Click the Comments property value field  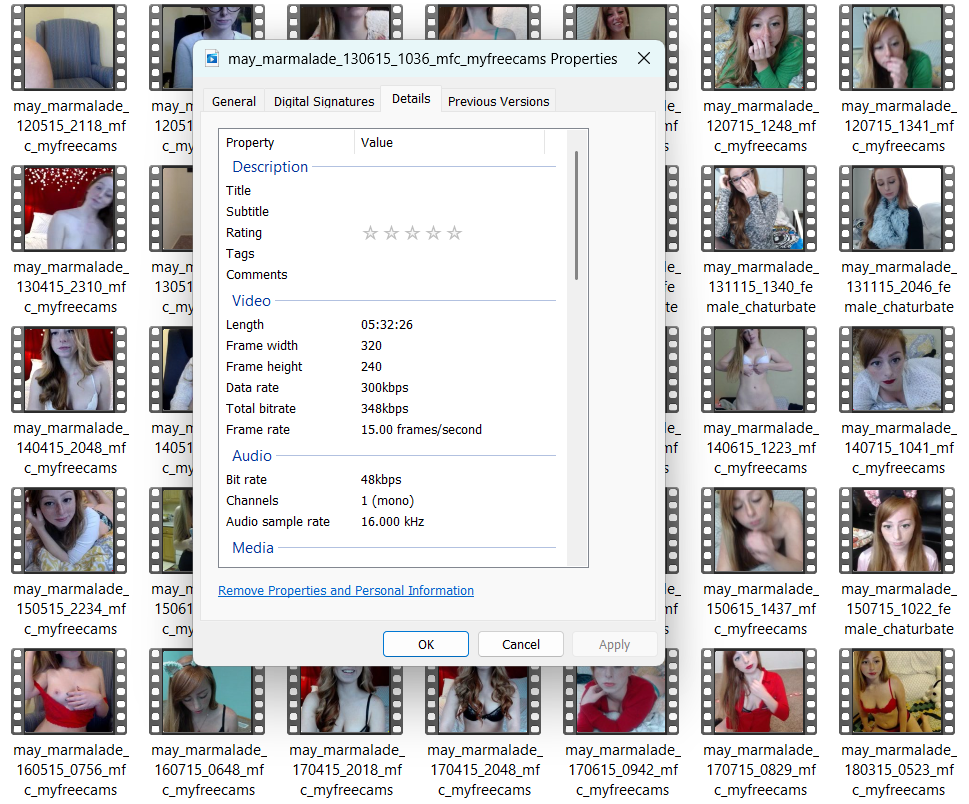(457, 274)
